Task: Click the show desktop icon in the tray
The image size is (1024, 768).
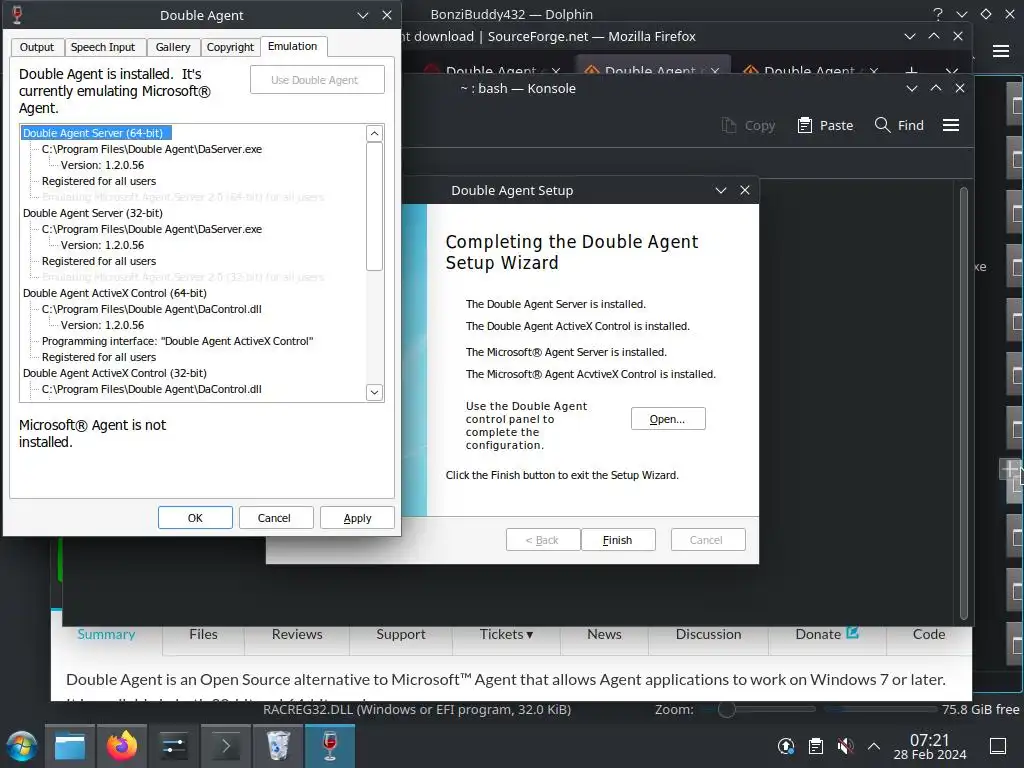Action: [x=998, y=746]
